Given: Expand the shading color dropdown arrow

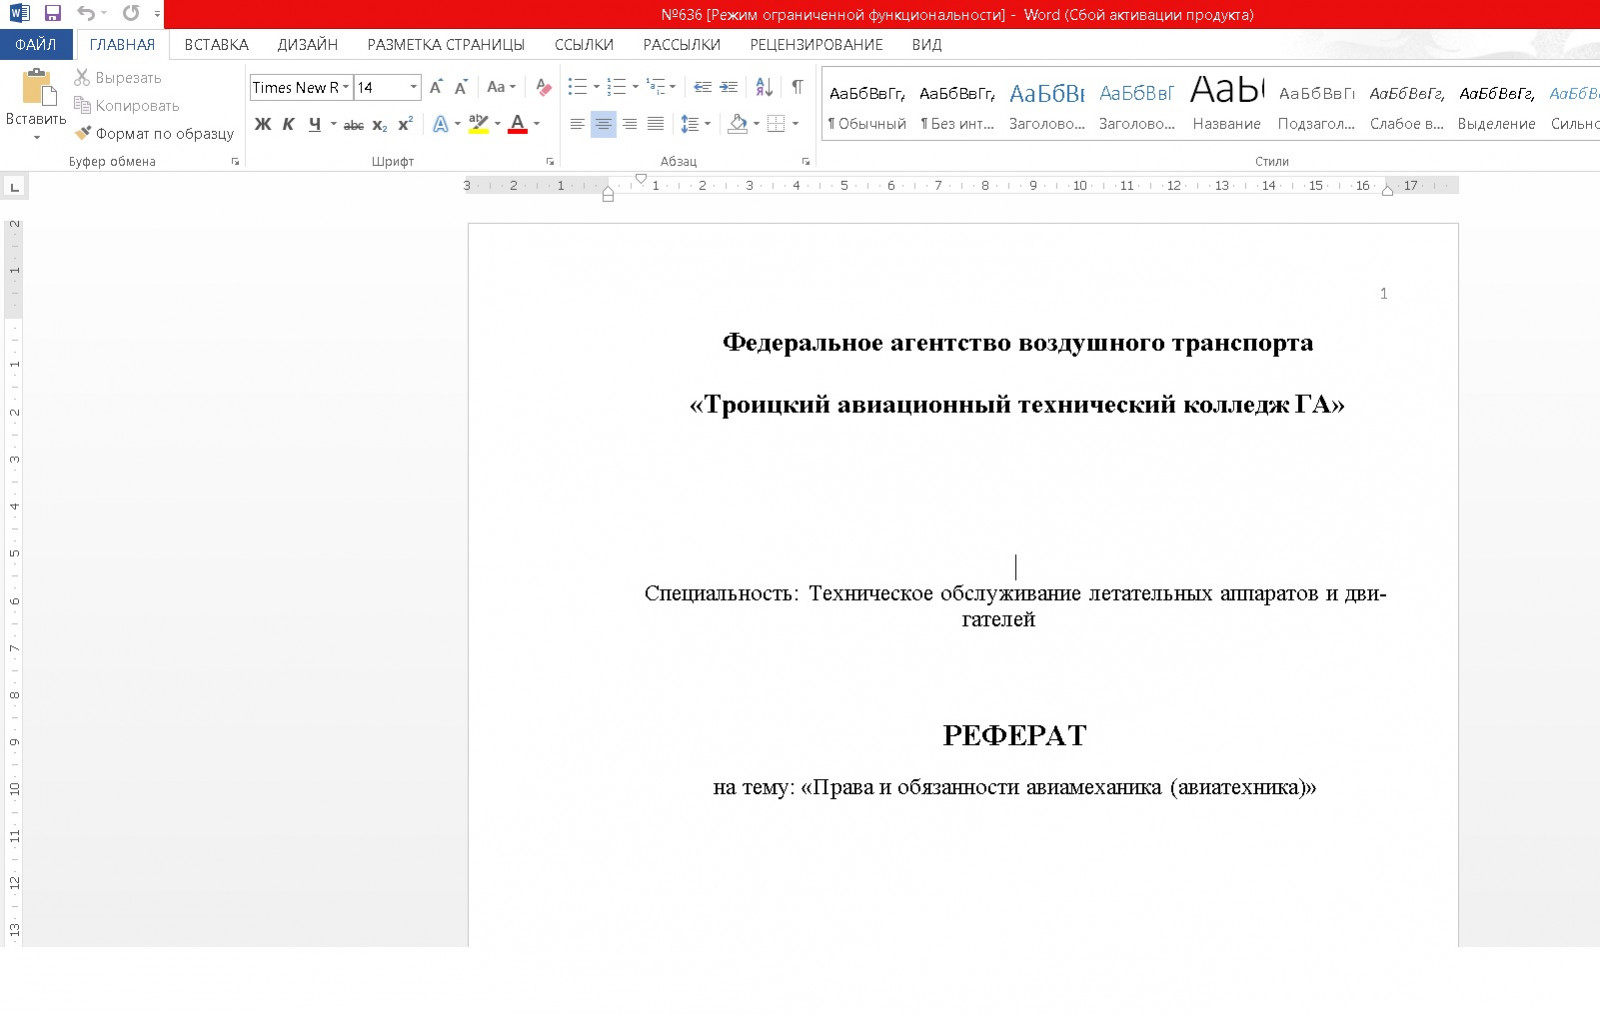Looking at the screenshot, I should click(756, 124).
